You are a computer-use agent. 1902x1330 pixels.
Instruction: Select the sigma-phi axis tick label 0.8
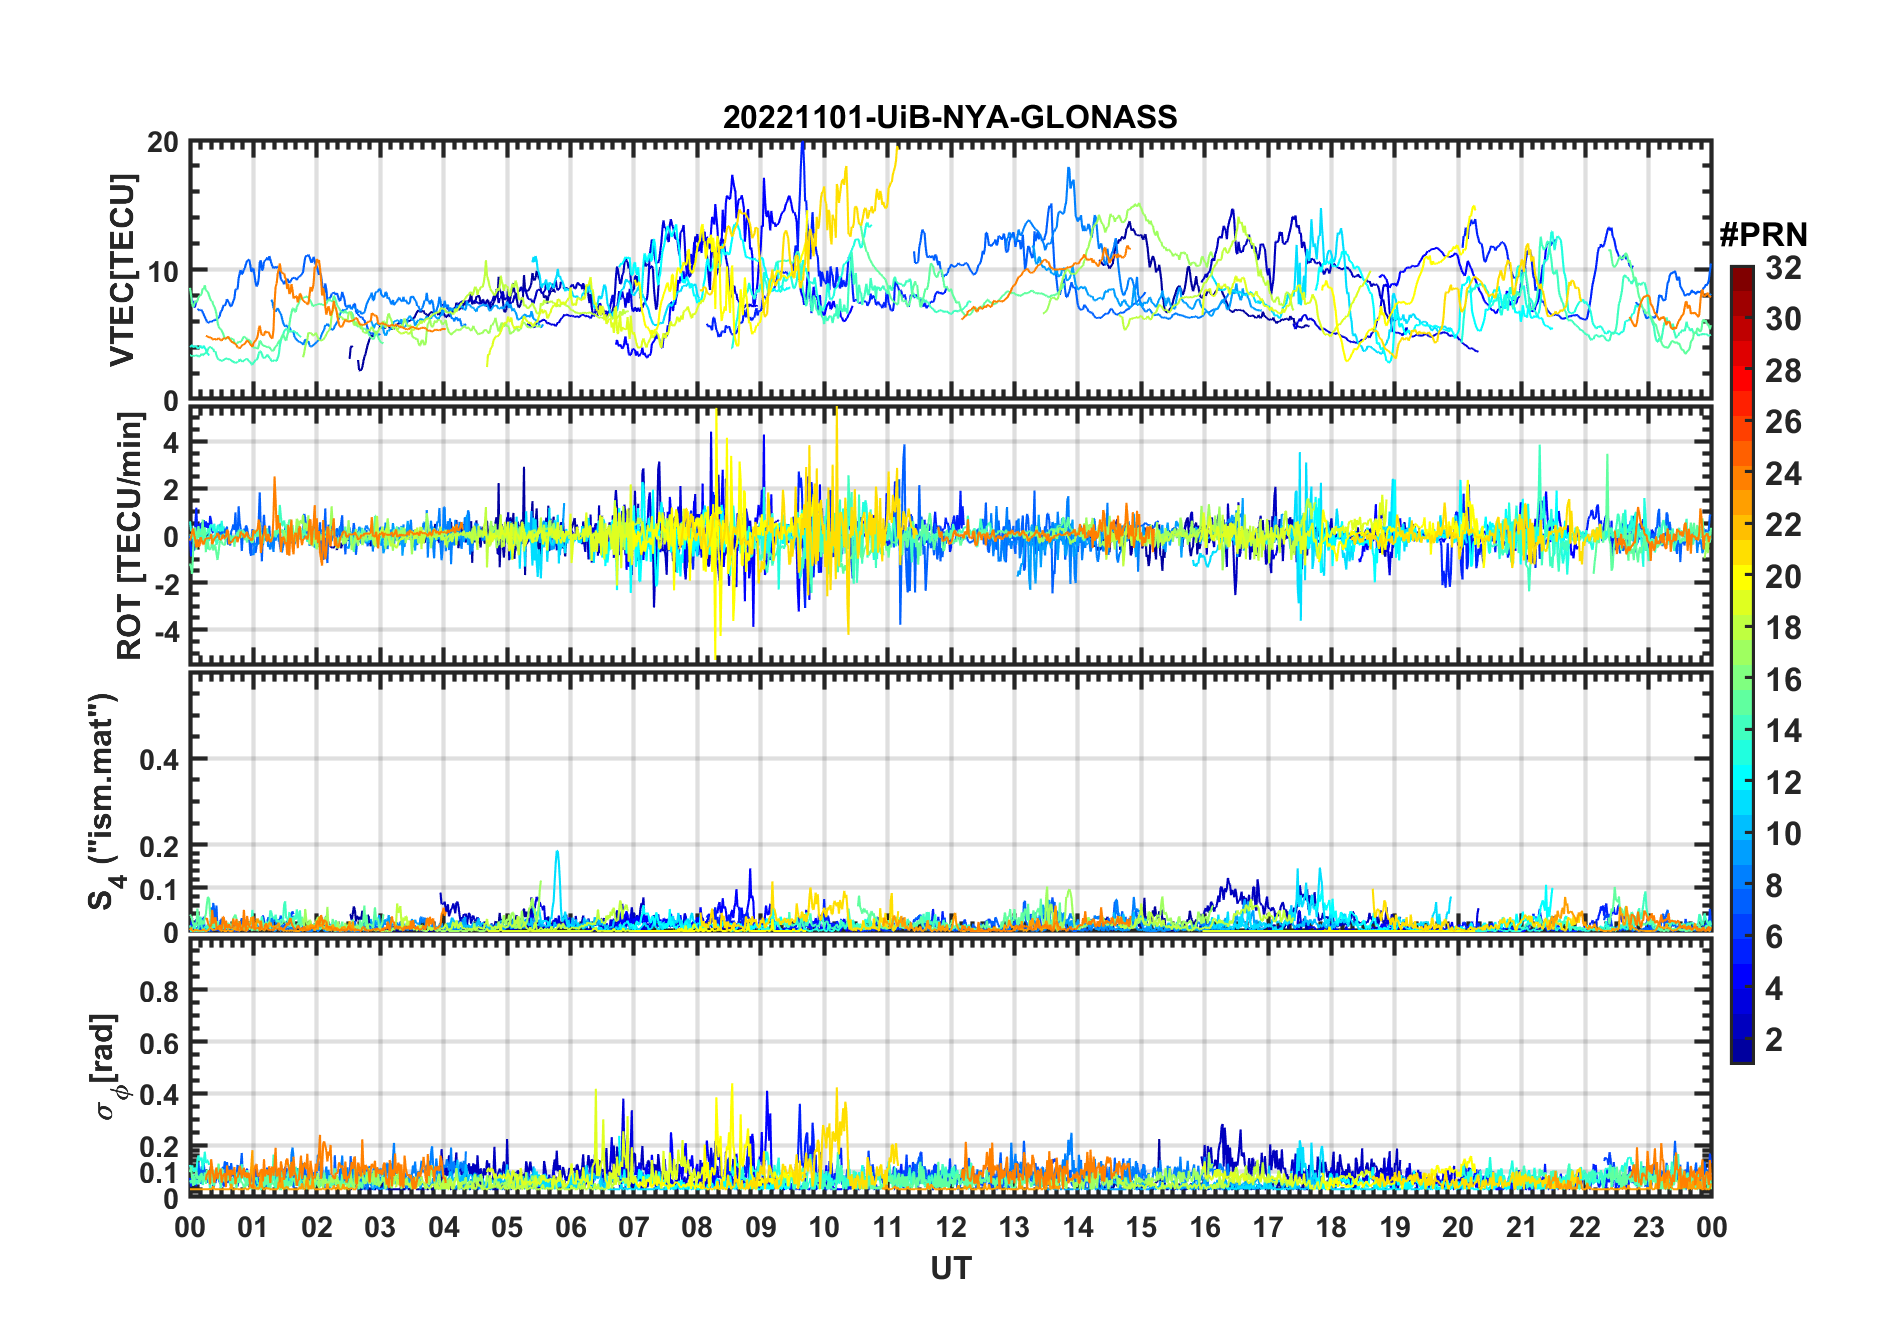159,991
